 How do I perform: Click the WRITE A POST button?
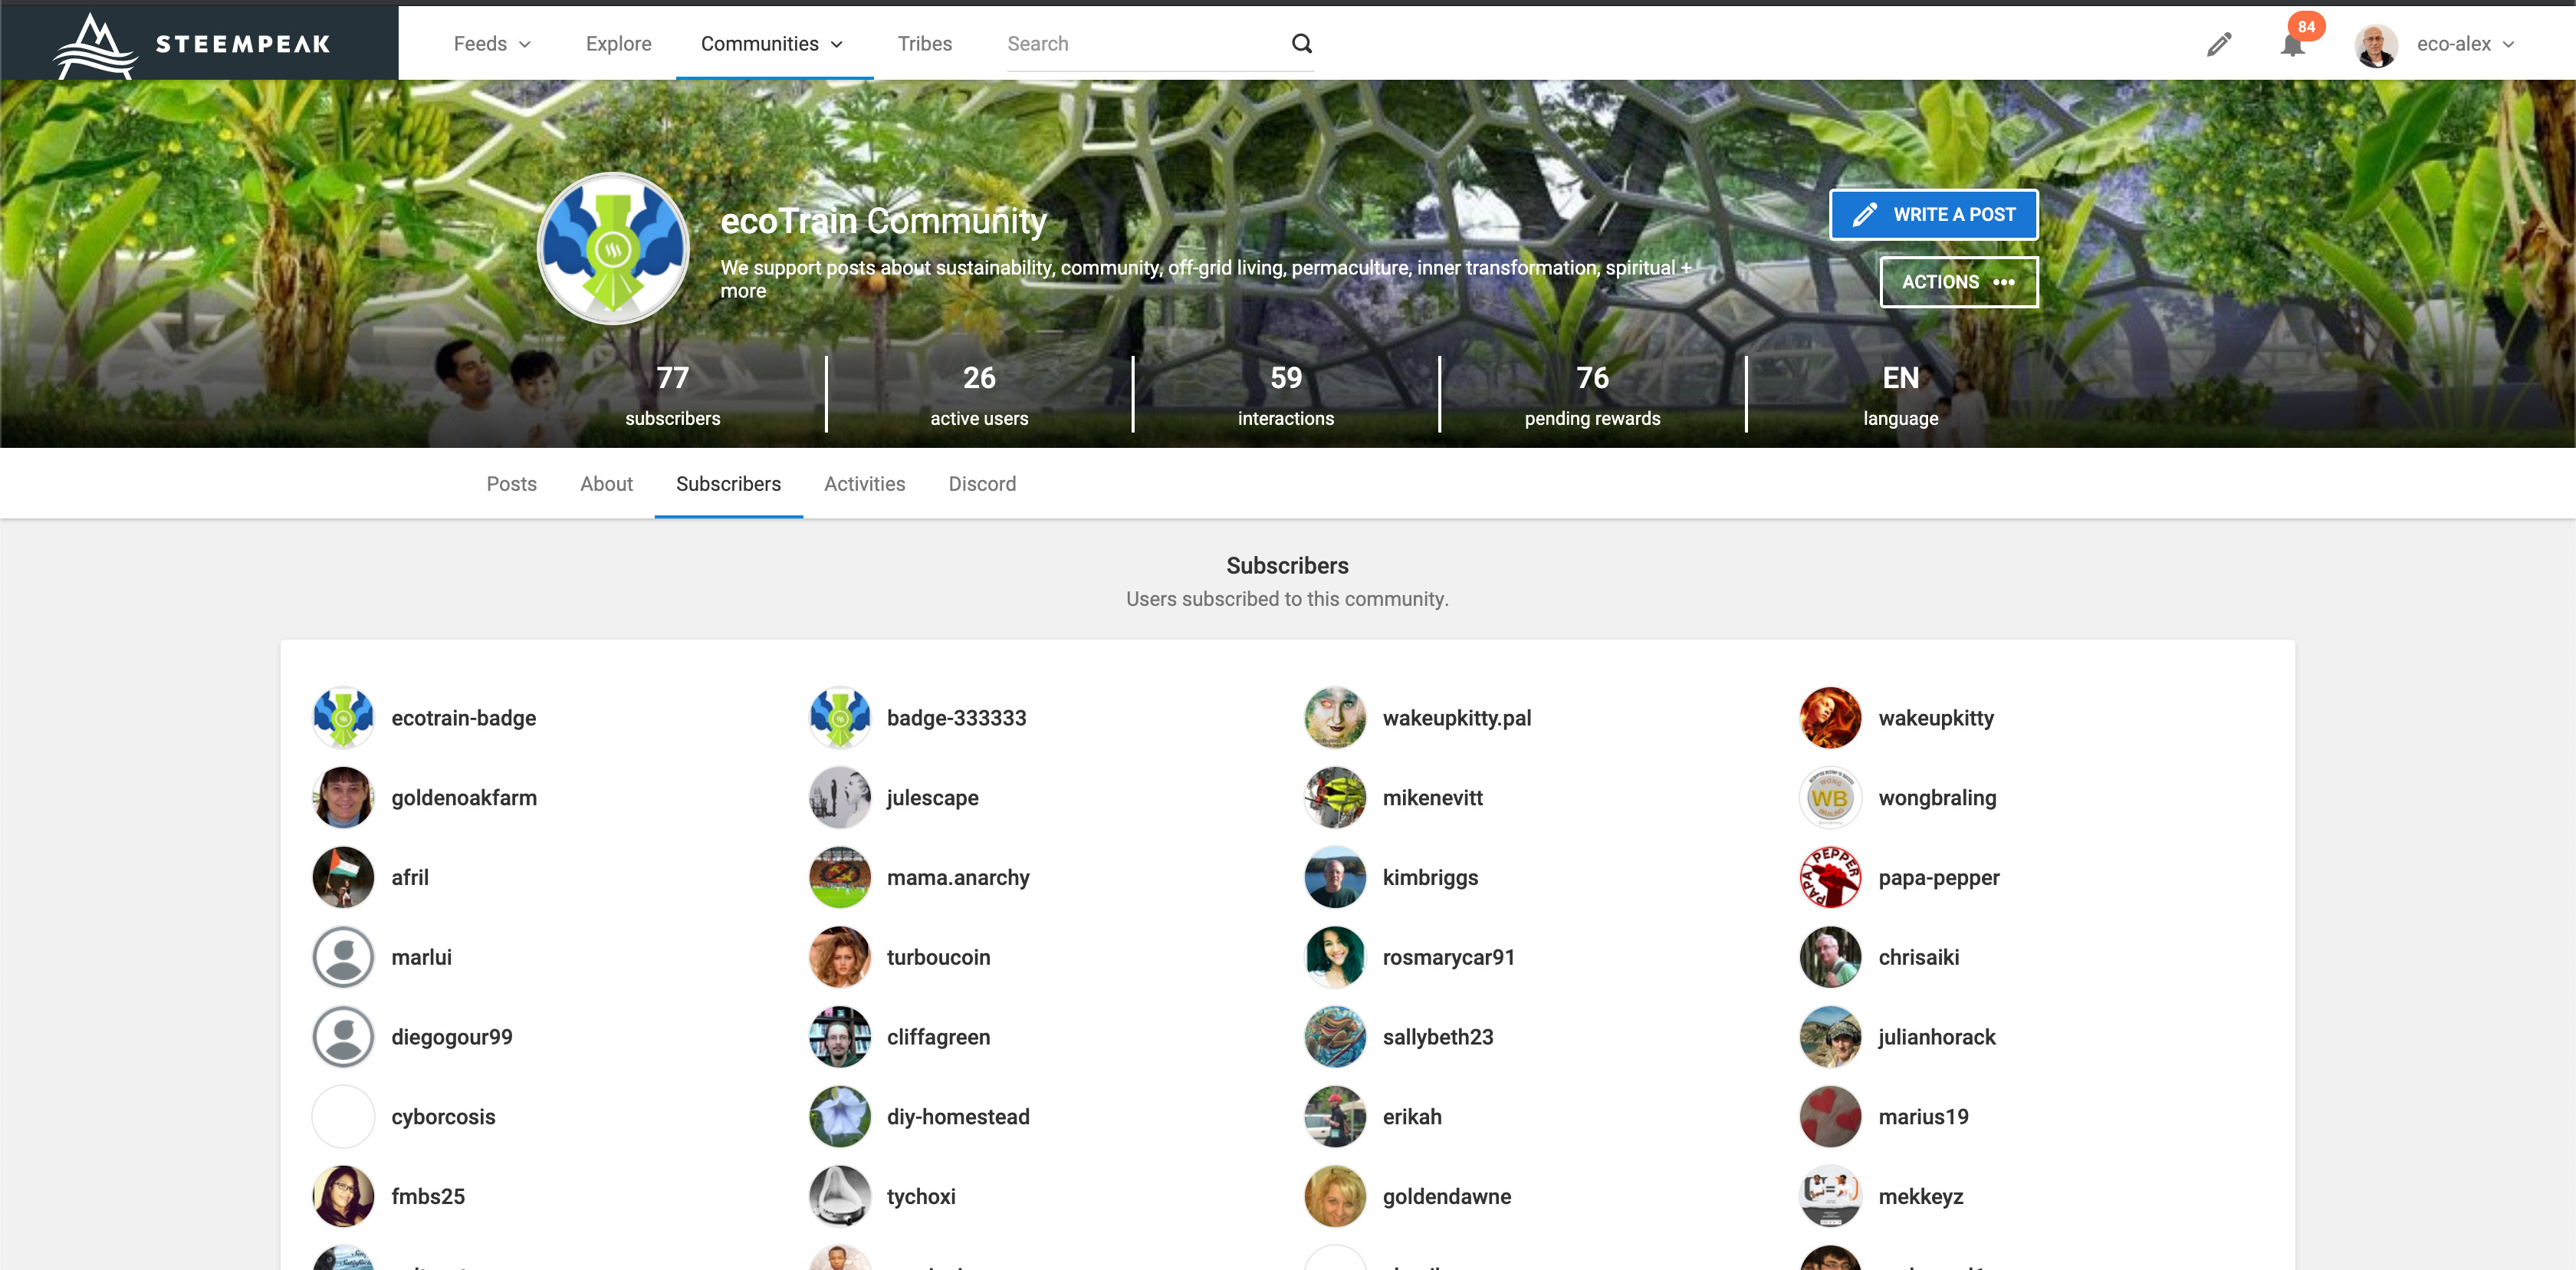[x=1933, y=214]
